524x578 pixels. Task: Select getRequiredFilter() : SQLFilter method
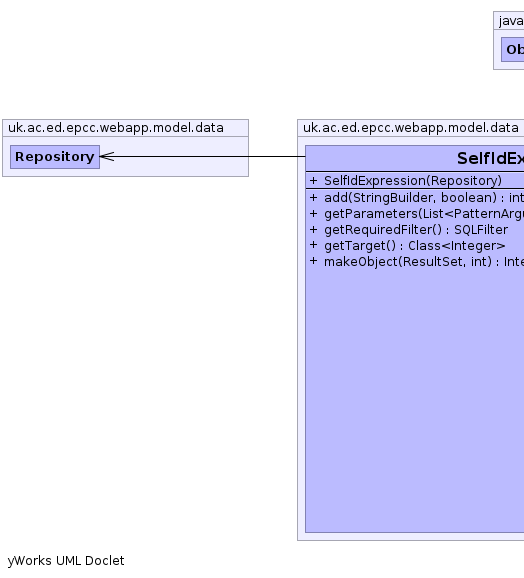pos(416,230)
